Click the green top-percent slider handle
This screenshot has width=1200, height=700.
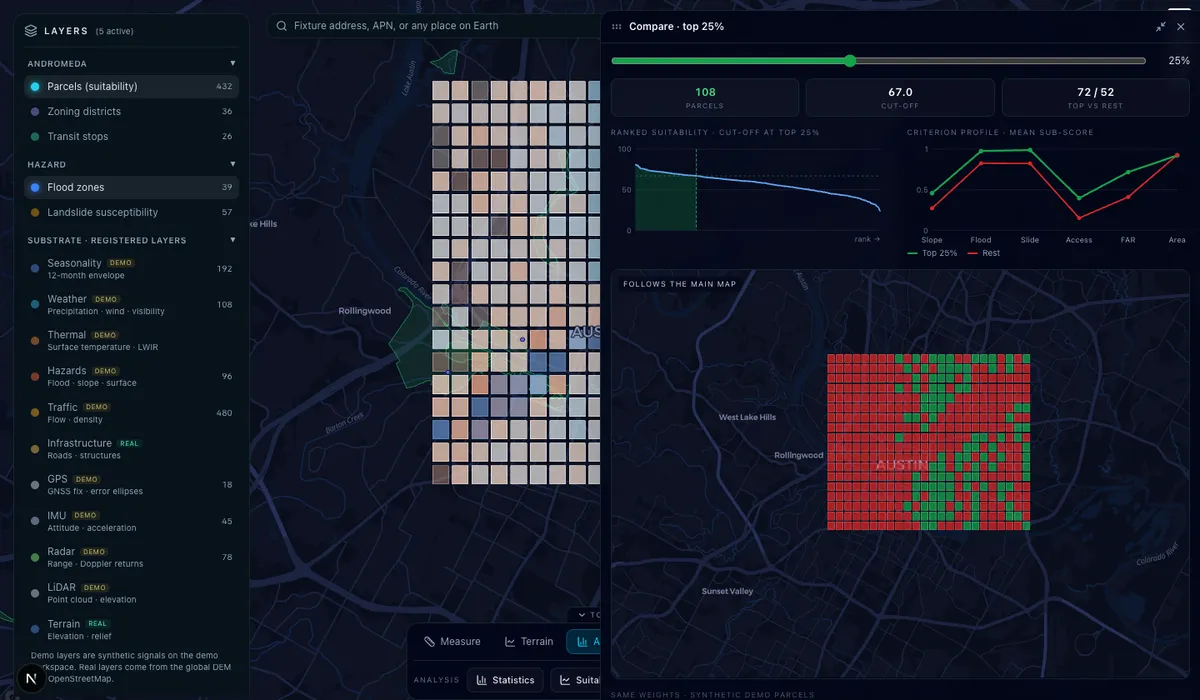(x=850, y=61)
